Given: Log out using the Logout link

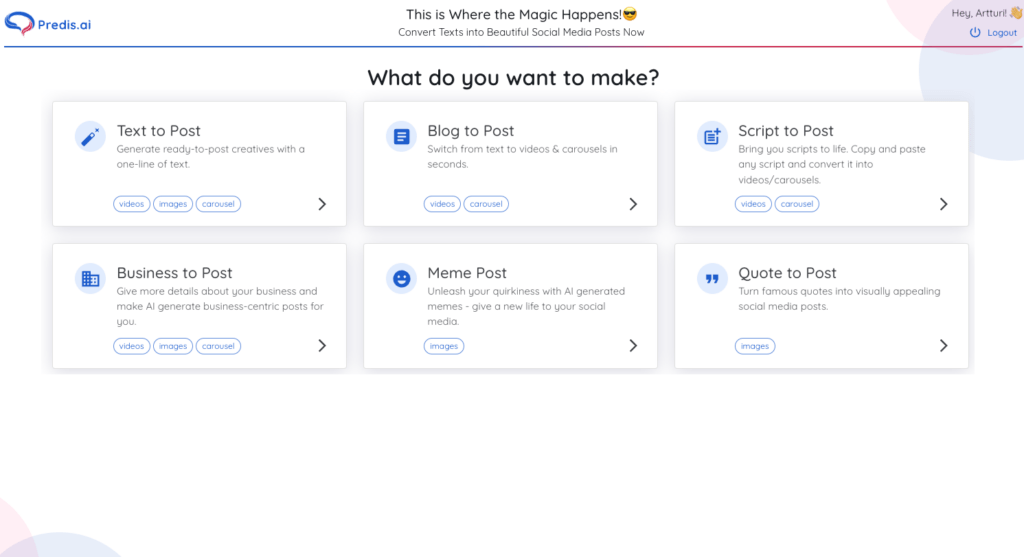Looking at the screenshot, I should [x=1002, y=33].
